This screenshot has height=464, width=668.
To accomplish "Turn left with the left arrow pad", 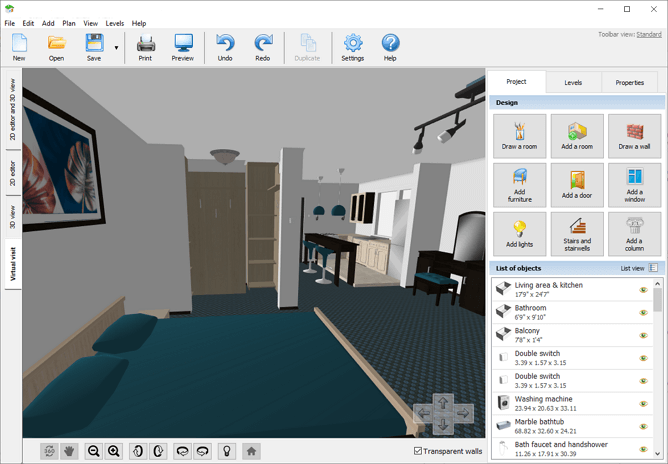I will 423,413.
